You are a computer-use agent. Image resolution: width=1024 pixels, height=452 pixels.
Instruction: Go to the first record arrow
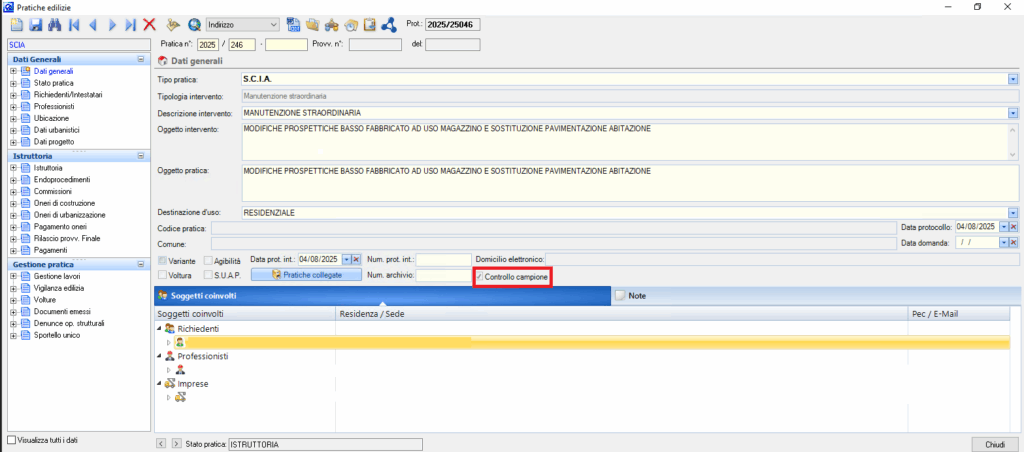coord(73,24)
